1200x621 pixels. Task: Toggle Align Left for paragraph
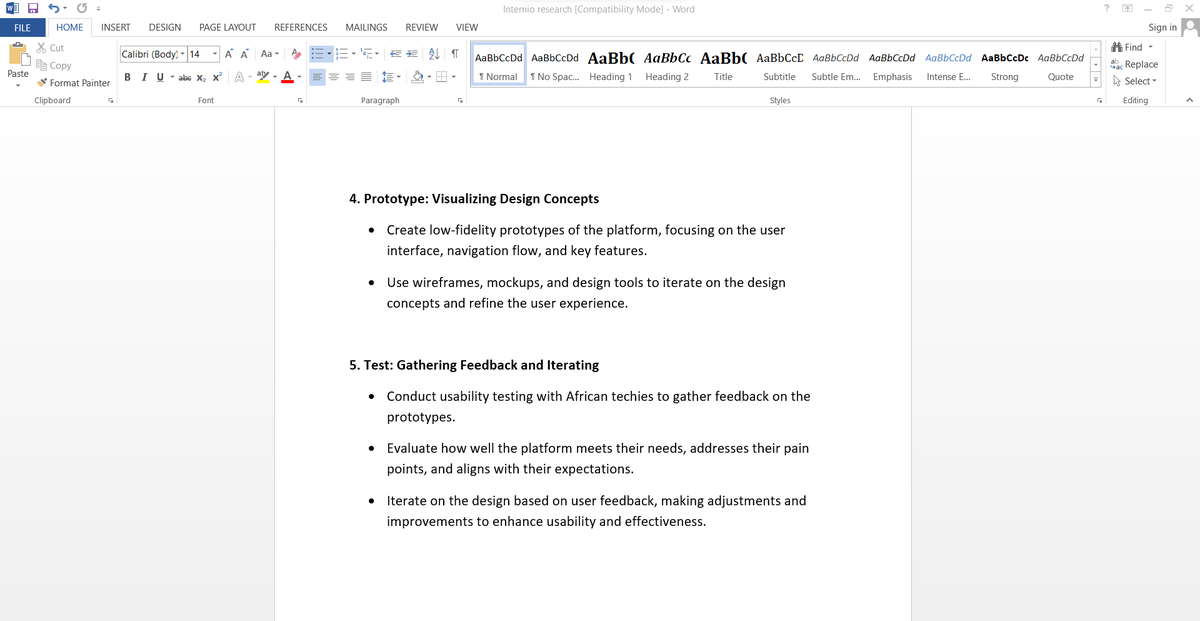[316, 77]
